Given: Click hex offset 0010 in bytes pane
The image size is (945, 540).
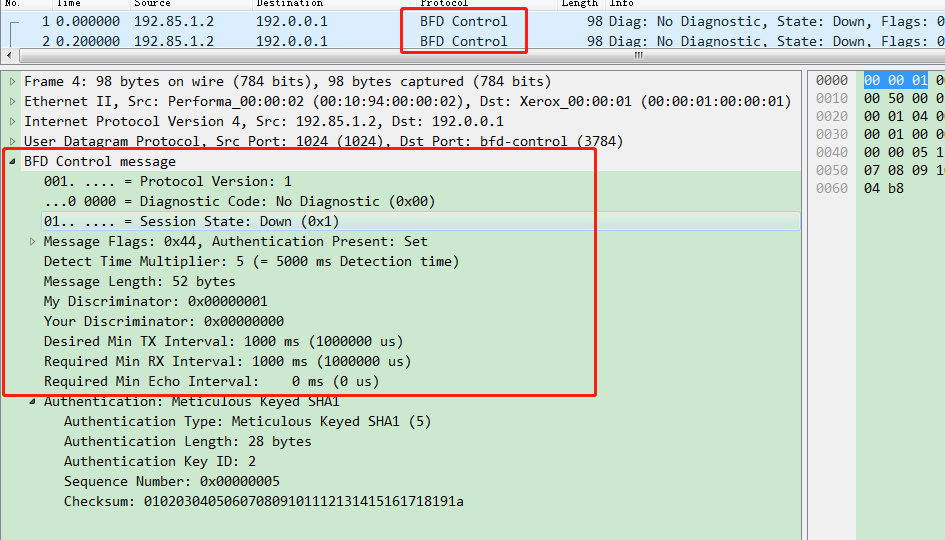Looking at the screenshot, I should (x=832, y=98).
